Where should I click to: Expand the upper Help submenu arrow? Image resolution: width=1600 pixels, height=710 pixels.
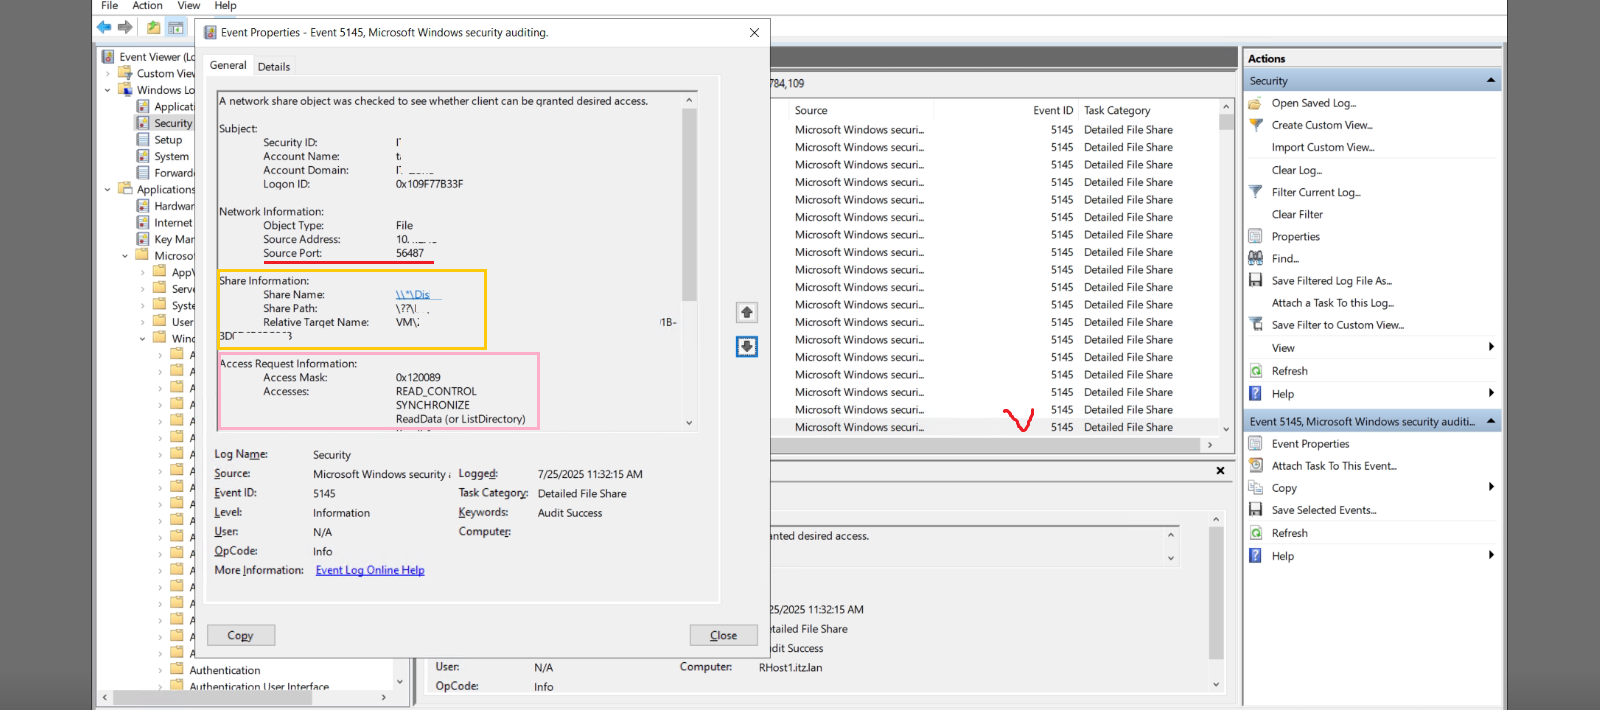point(1491,393)
